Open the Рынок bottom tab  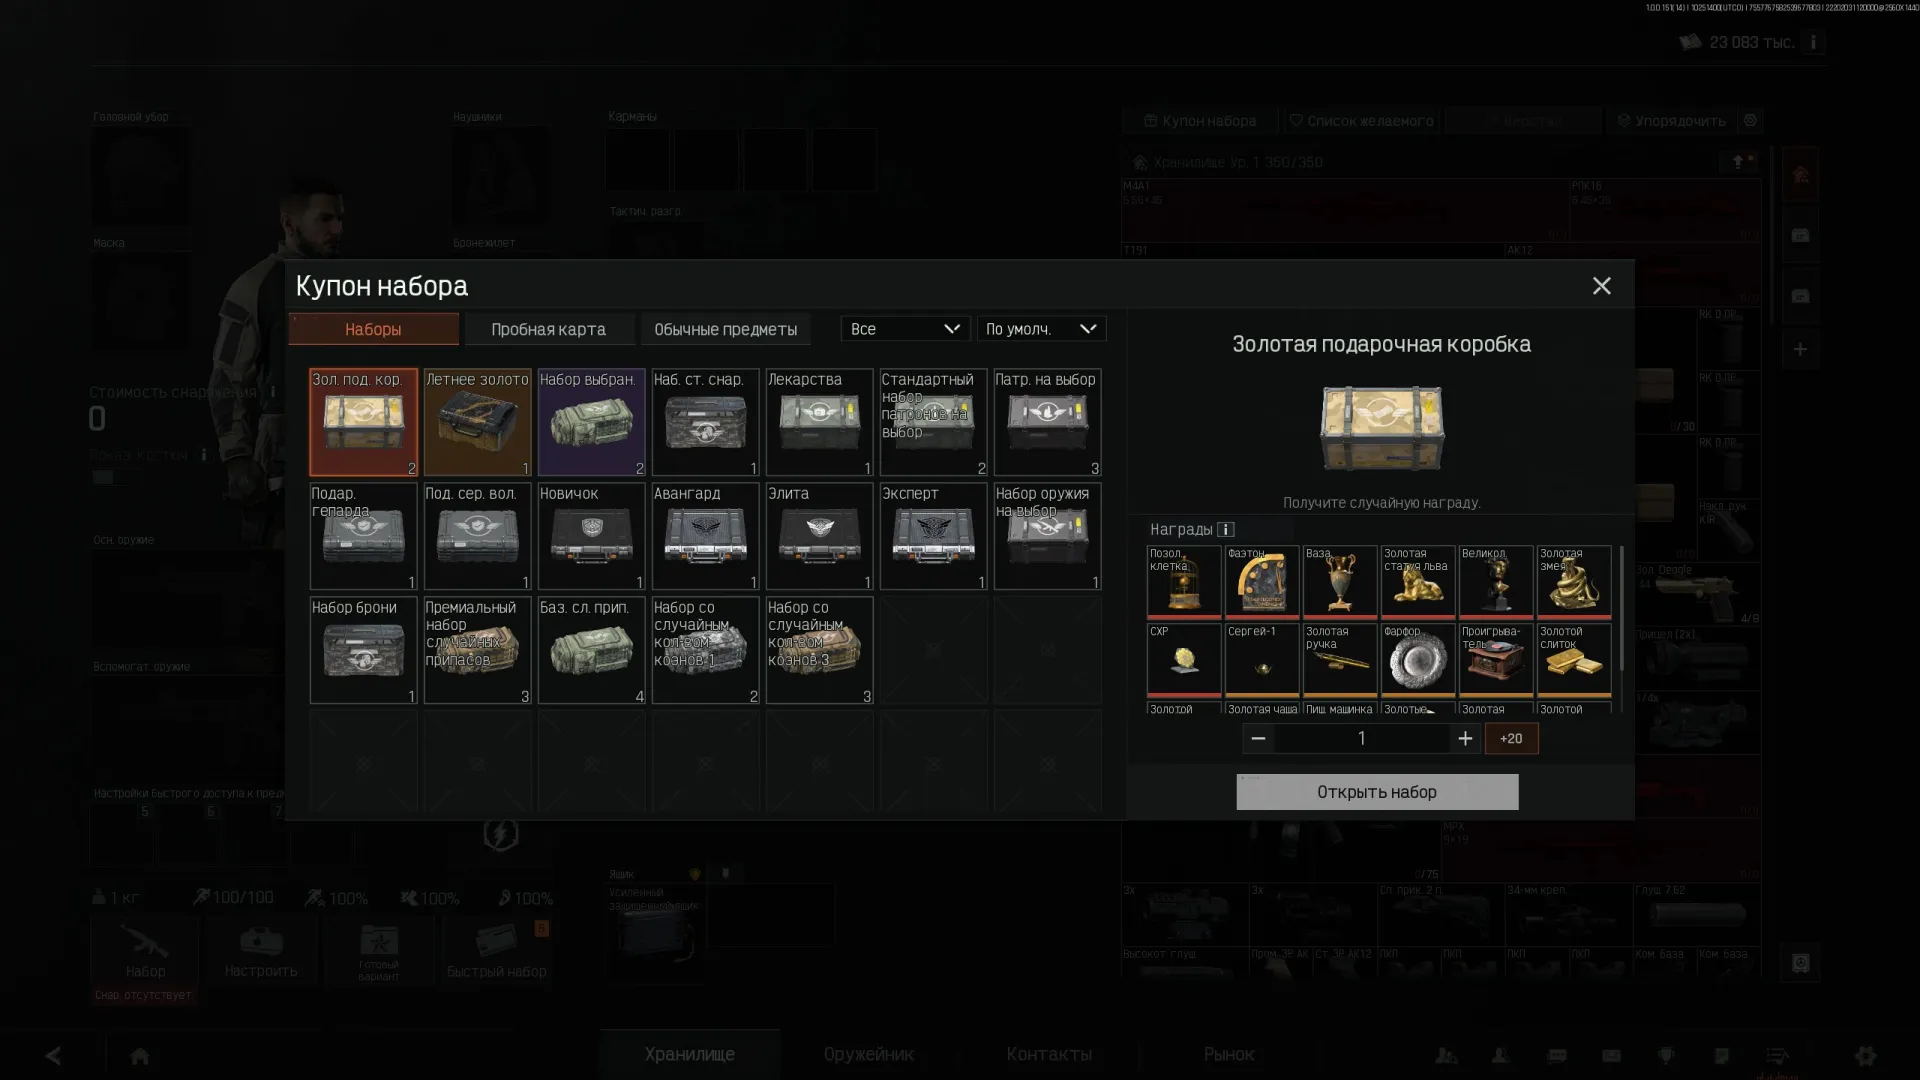(1229, 1054)
